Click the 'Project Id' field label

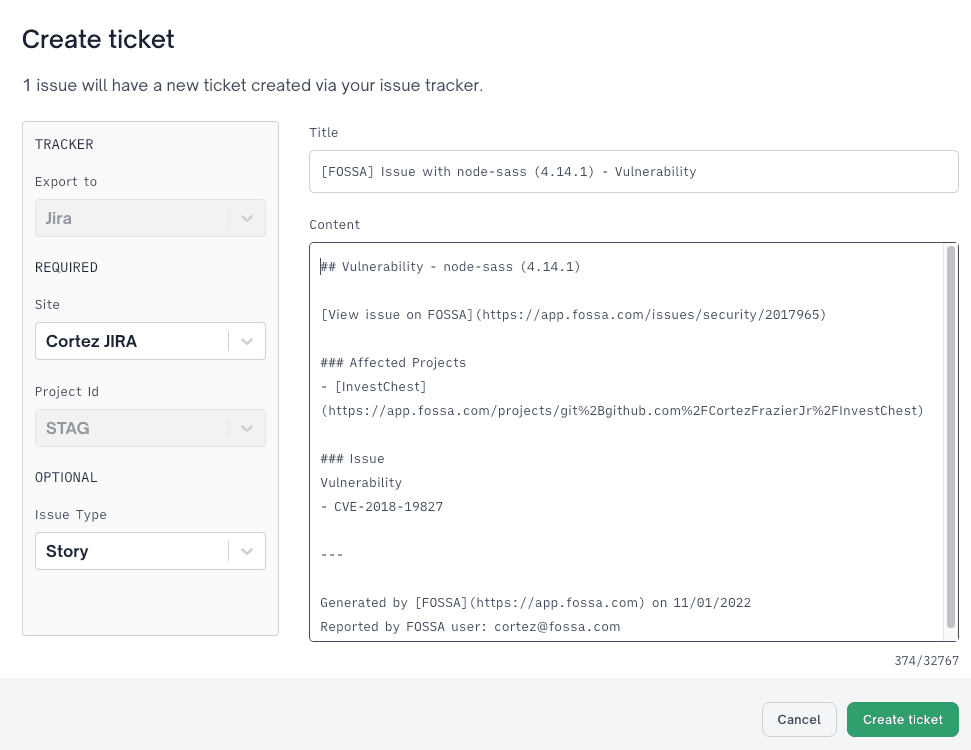67,391
